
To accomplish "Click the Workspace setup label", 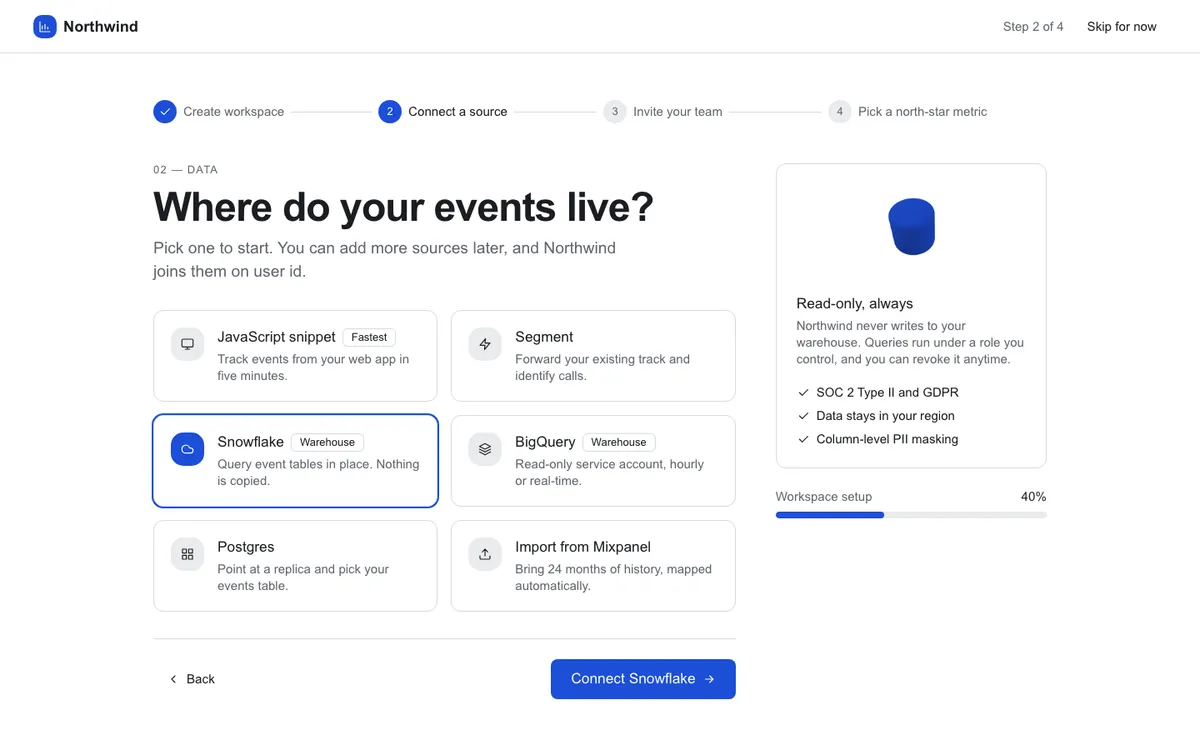I will click(x=824, y=497).
